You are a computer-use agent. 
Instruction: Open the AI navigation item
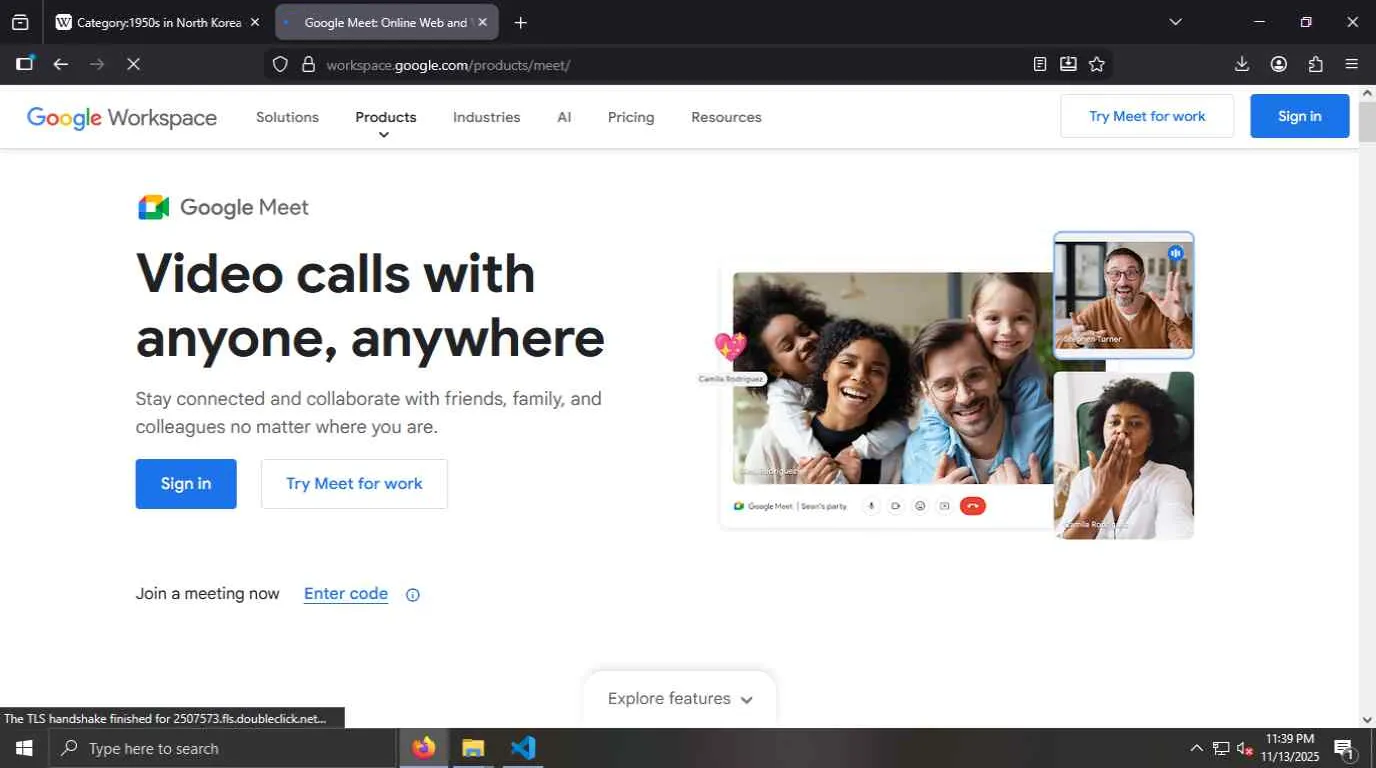564,117
